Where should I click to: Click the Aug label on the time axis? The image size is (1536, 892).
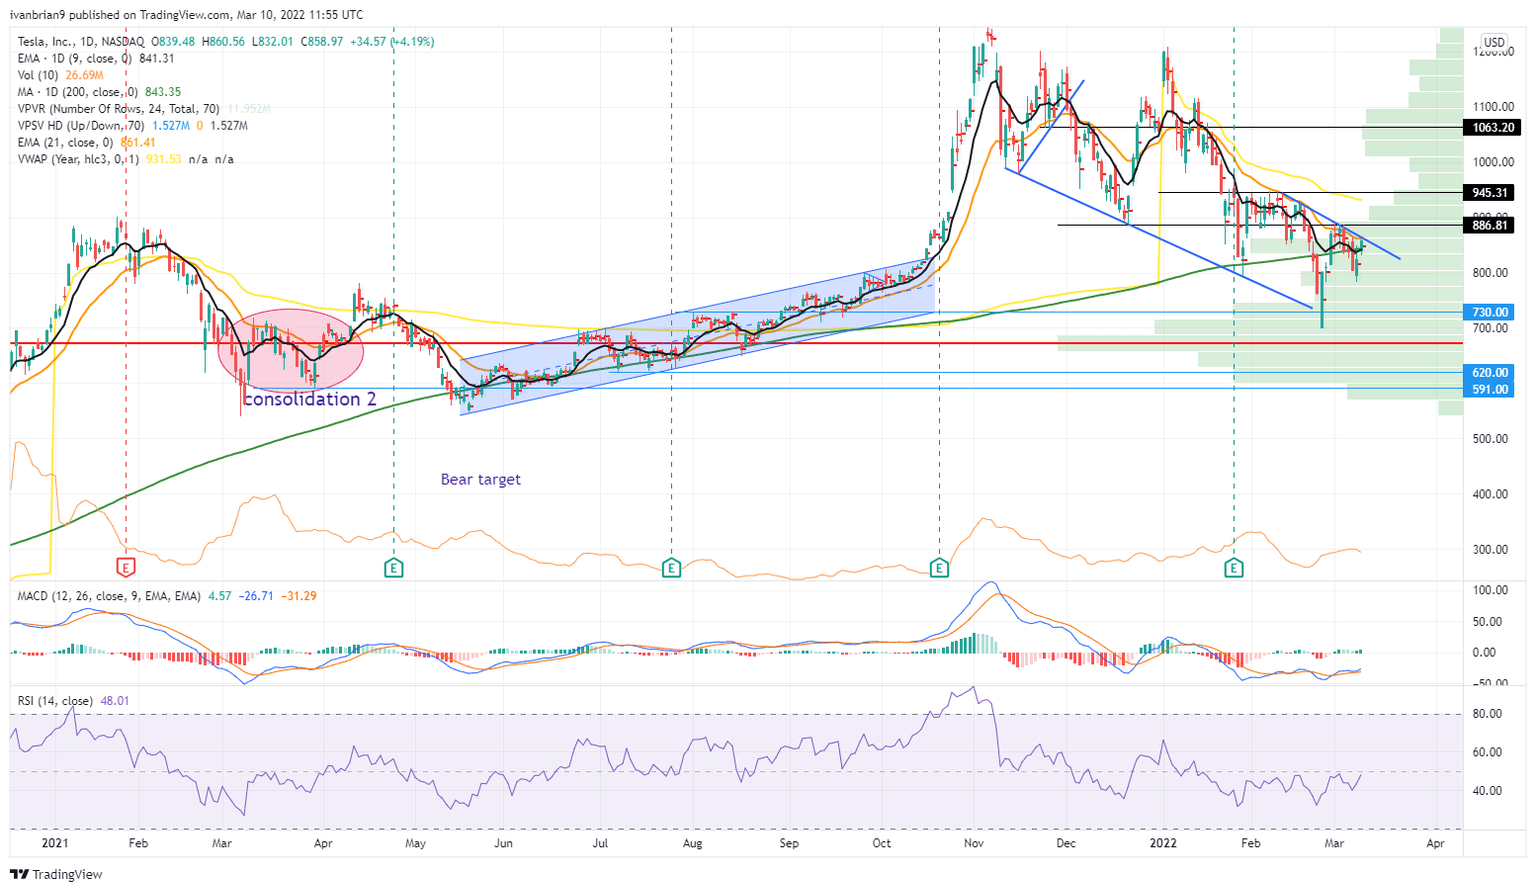click(692, 843)
